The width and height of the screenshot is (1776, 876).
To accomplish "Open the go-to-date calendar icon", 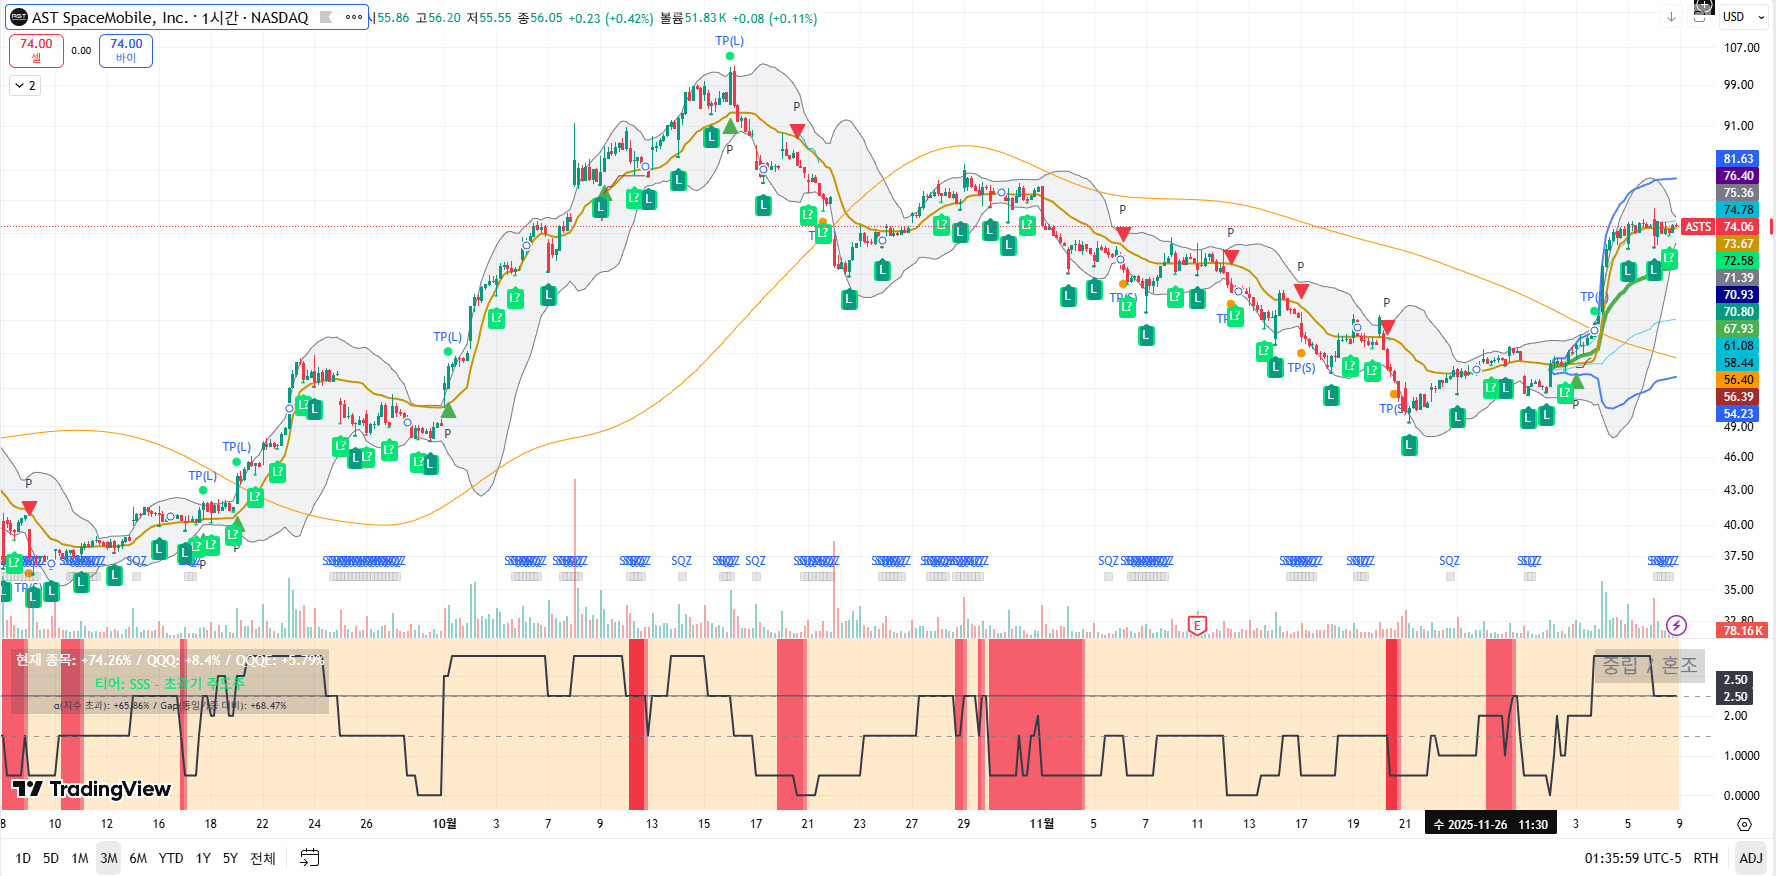I will pyautogui.click(x=310, y=858).
